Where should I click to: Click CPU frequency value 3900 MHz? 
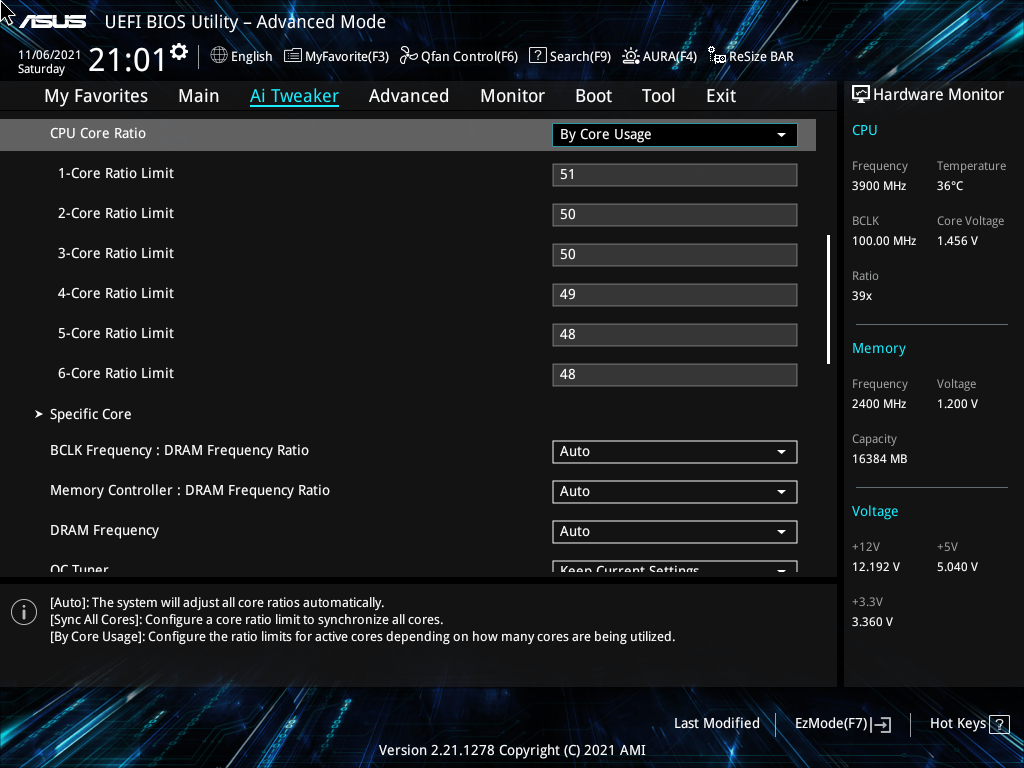click(x=879, y=186)
